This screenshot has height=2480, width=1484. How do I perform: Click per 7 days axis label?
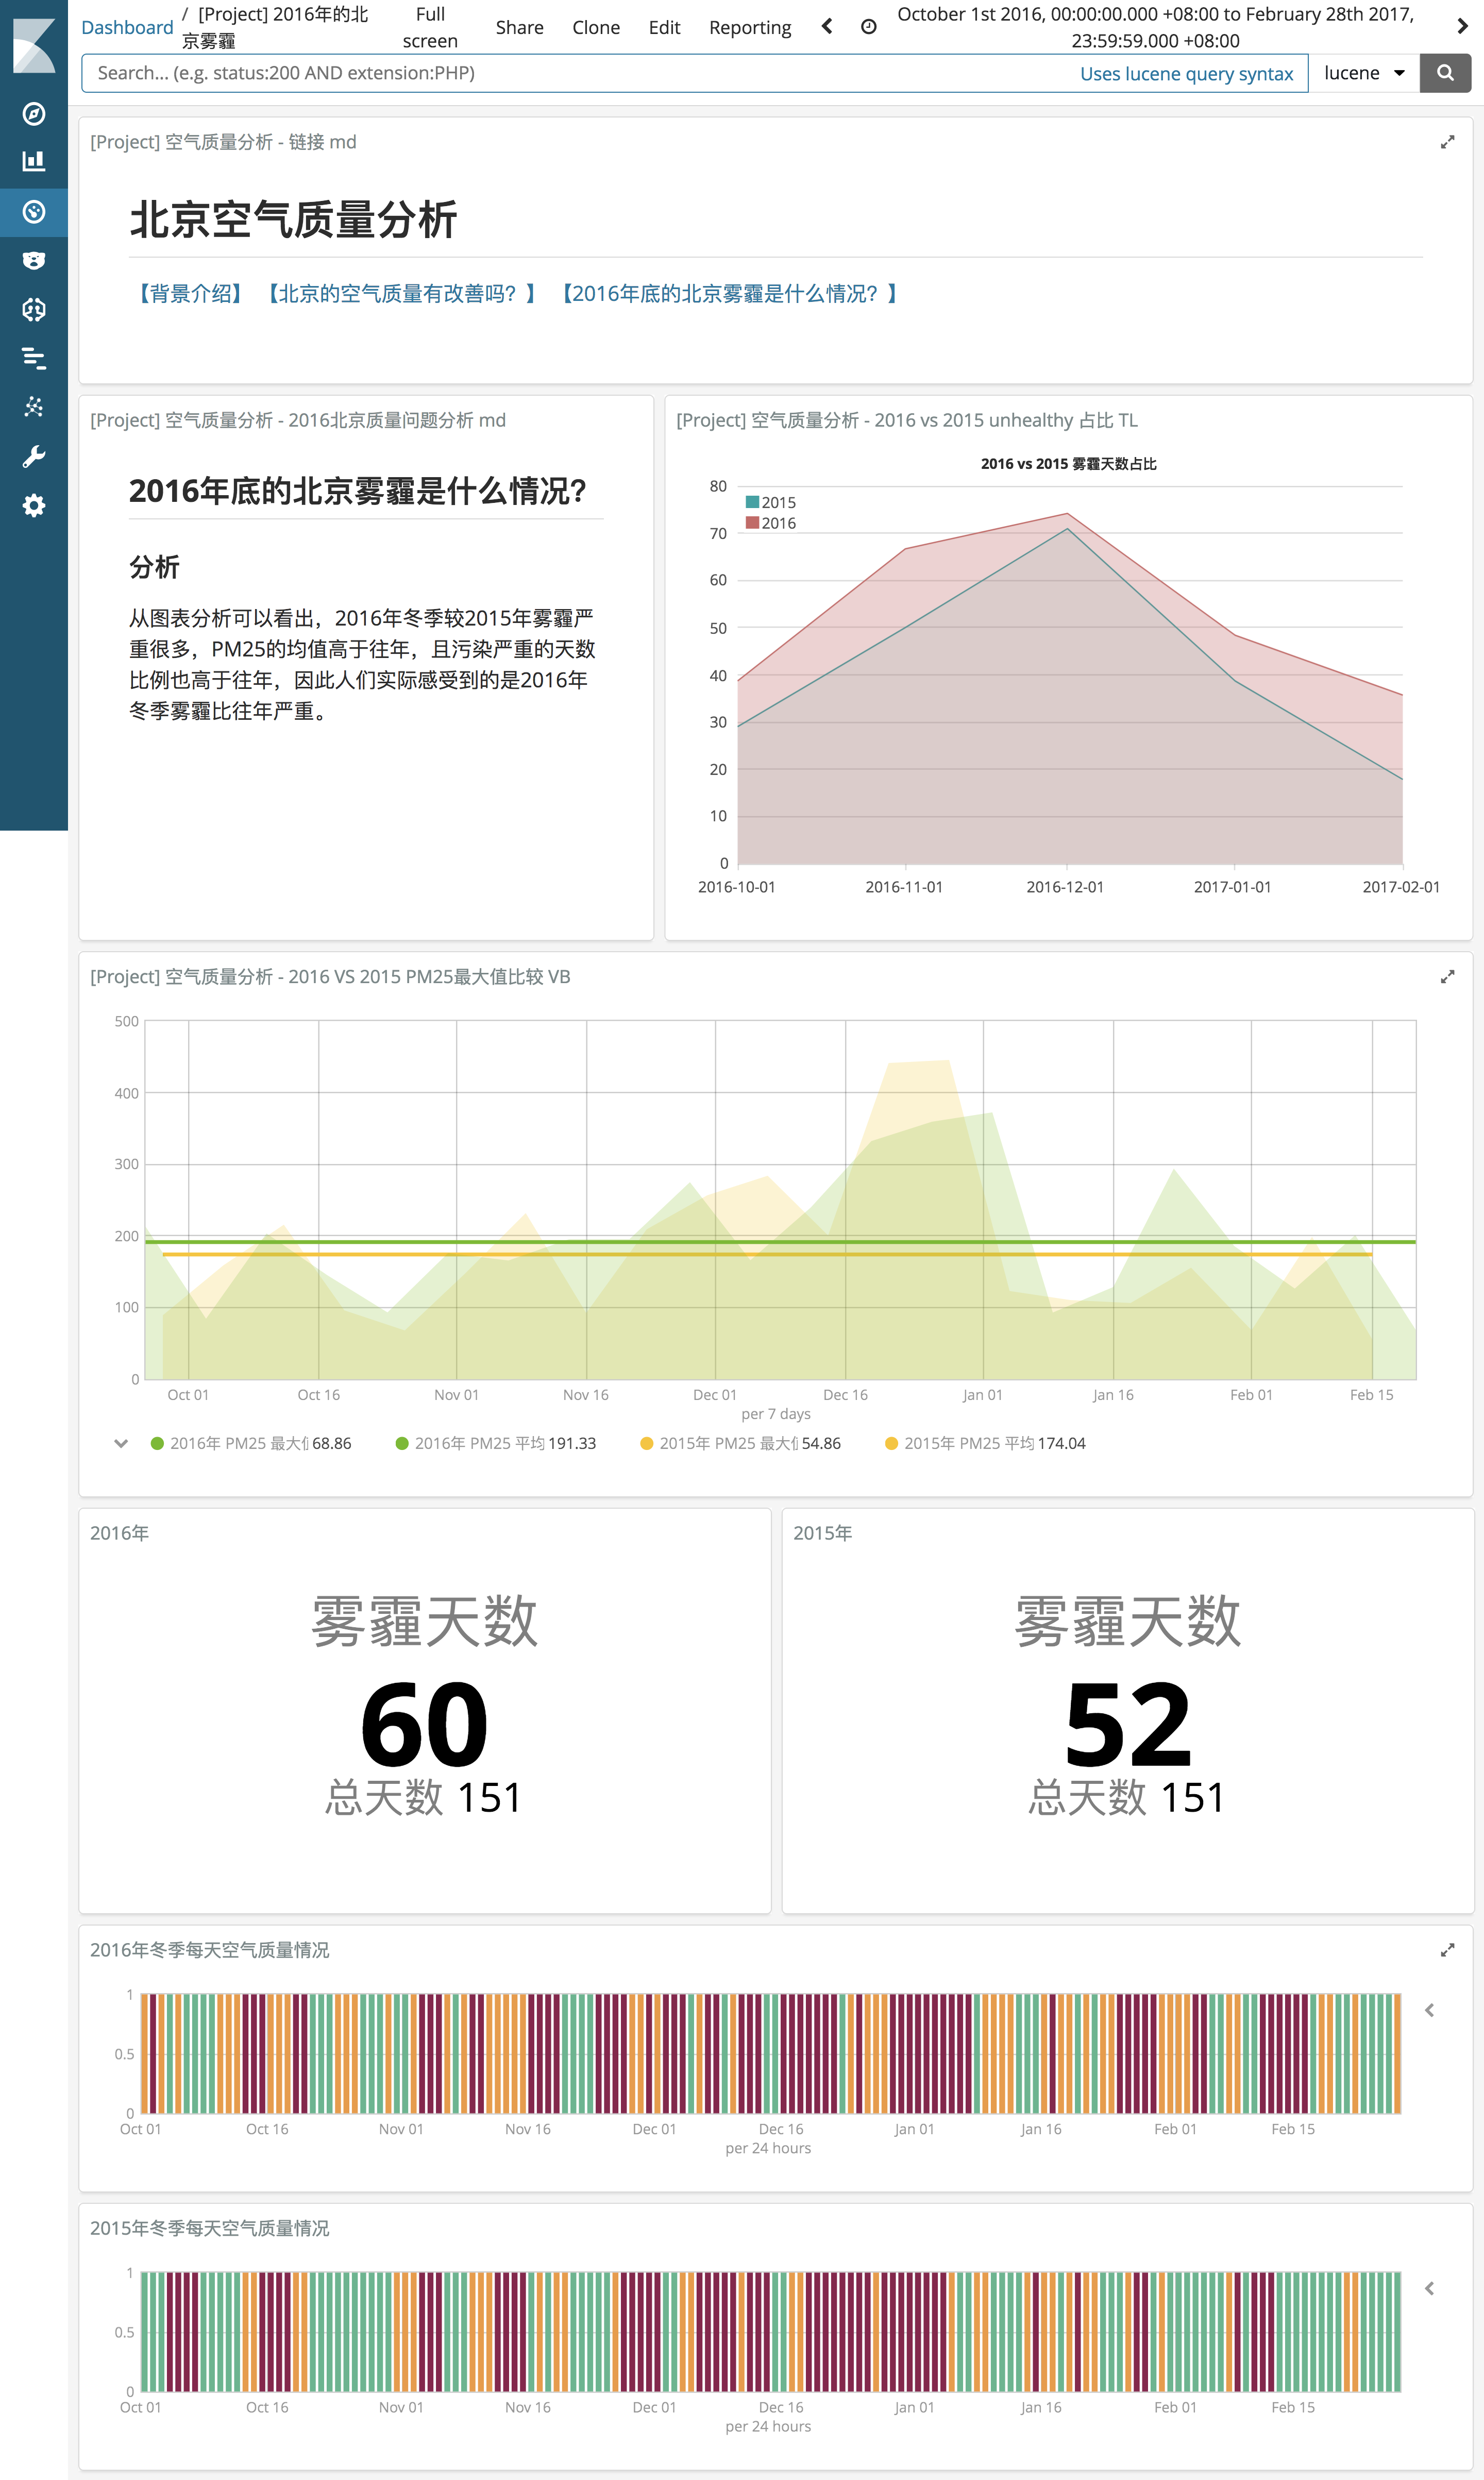click(776, 1414)
